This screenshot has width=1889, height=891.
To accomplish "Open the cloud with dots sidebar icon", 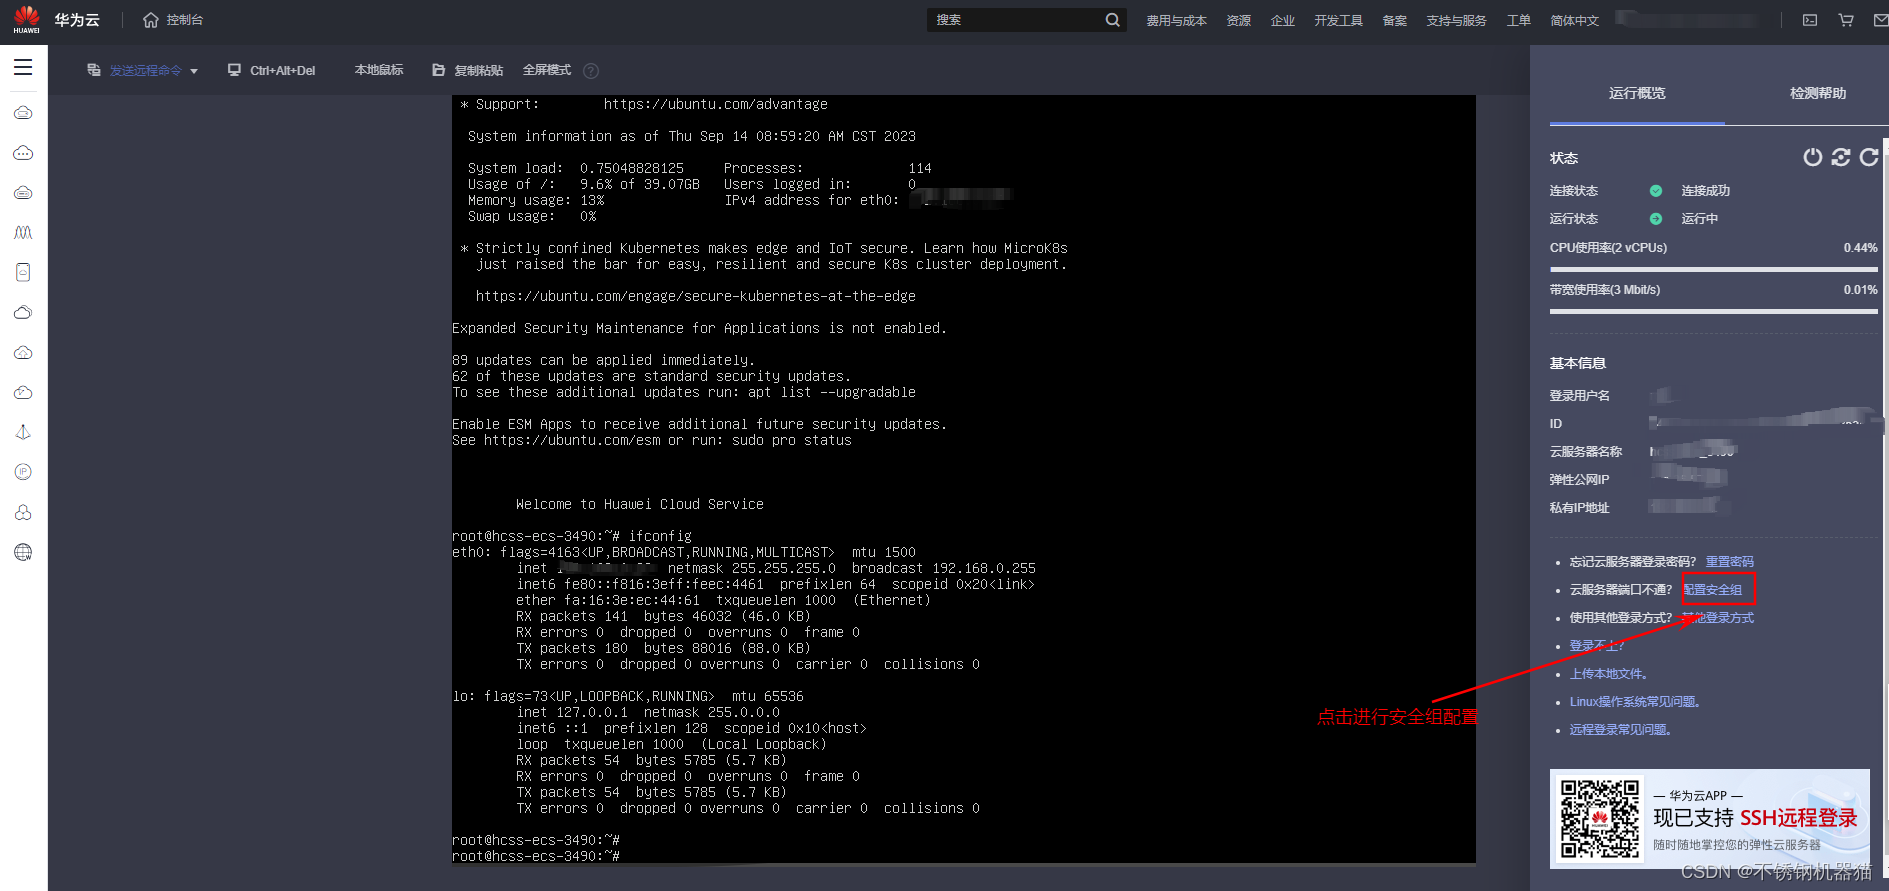I will 23,153.
